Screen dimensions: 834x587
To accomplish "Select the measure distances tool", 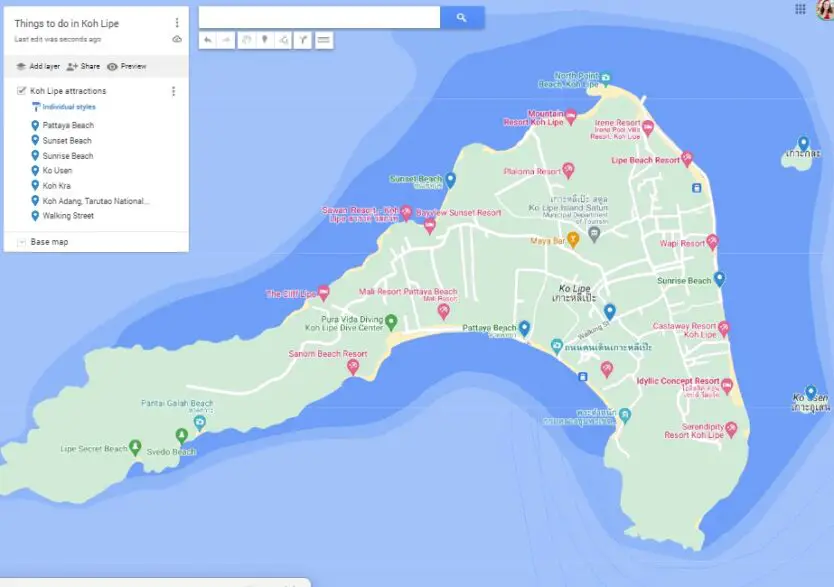I will click(x=323, y=41).
